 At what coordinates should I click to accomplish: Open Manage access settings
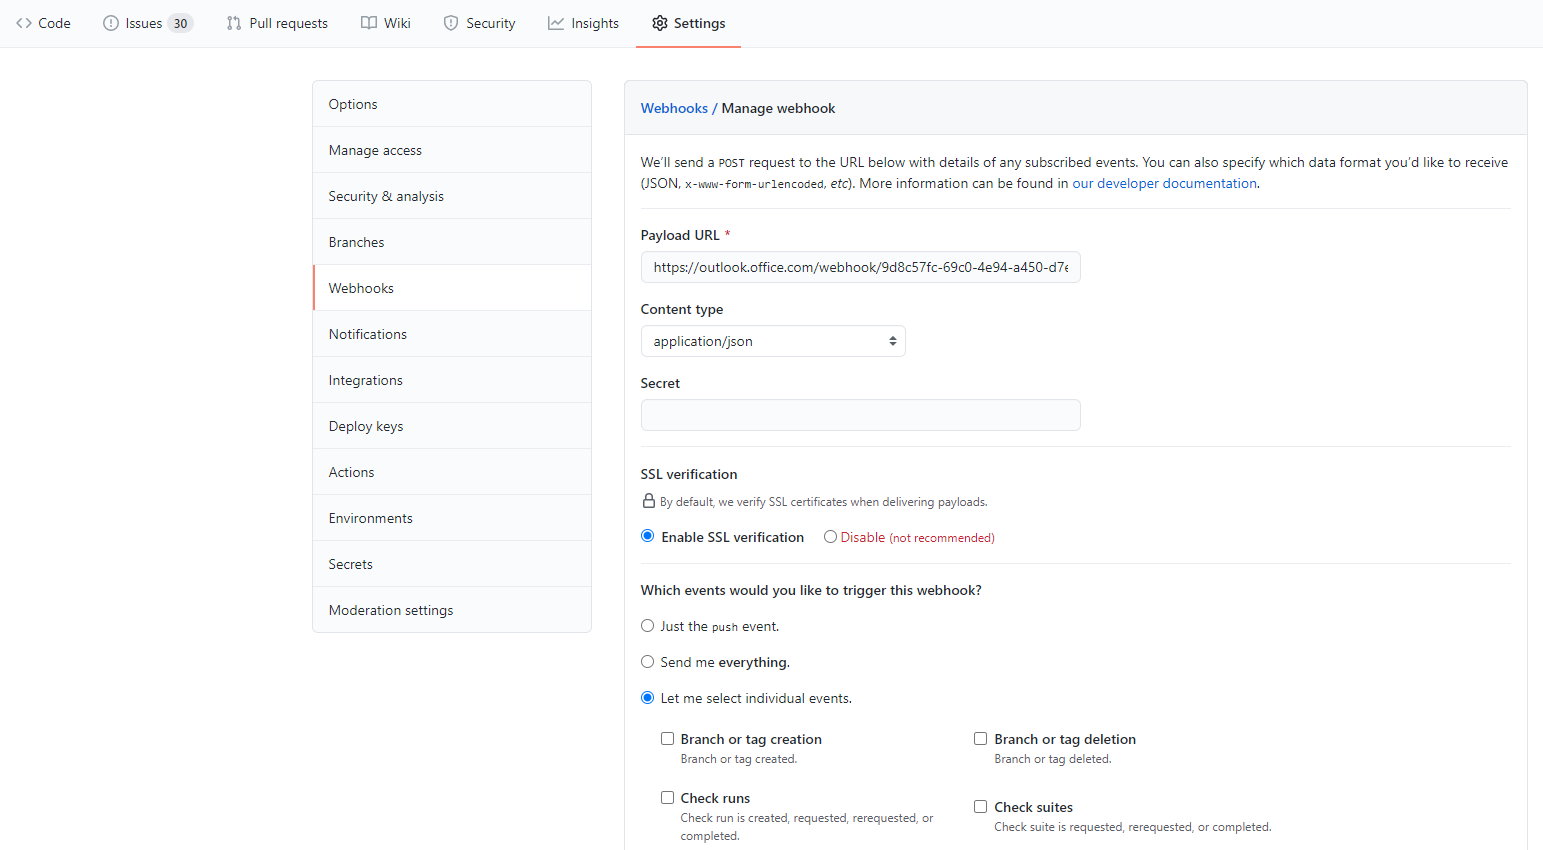click(x=452, y=150)
